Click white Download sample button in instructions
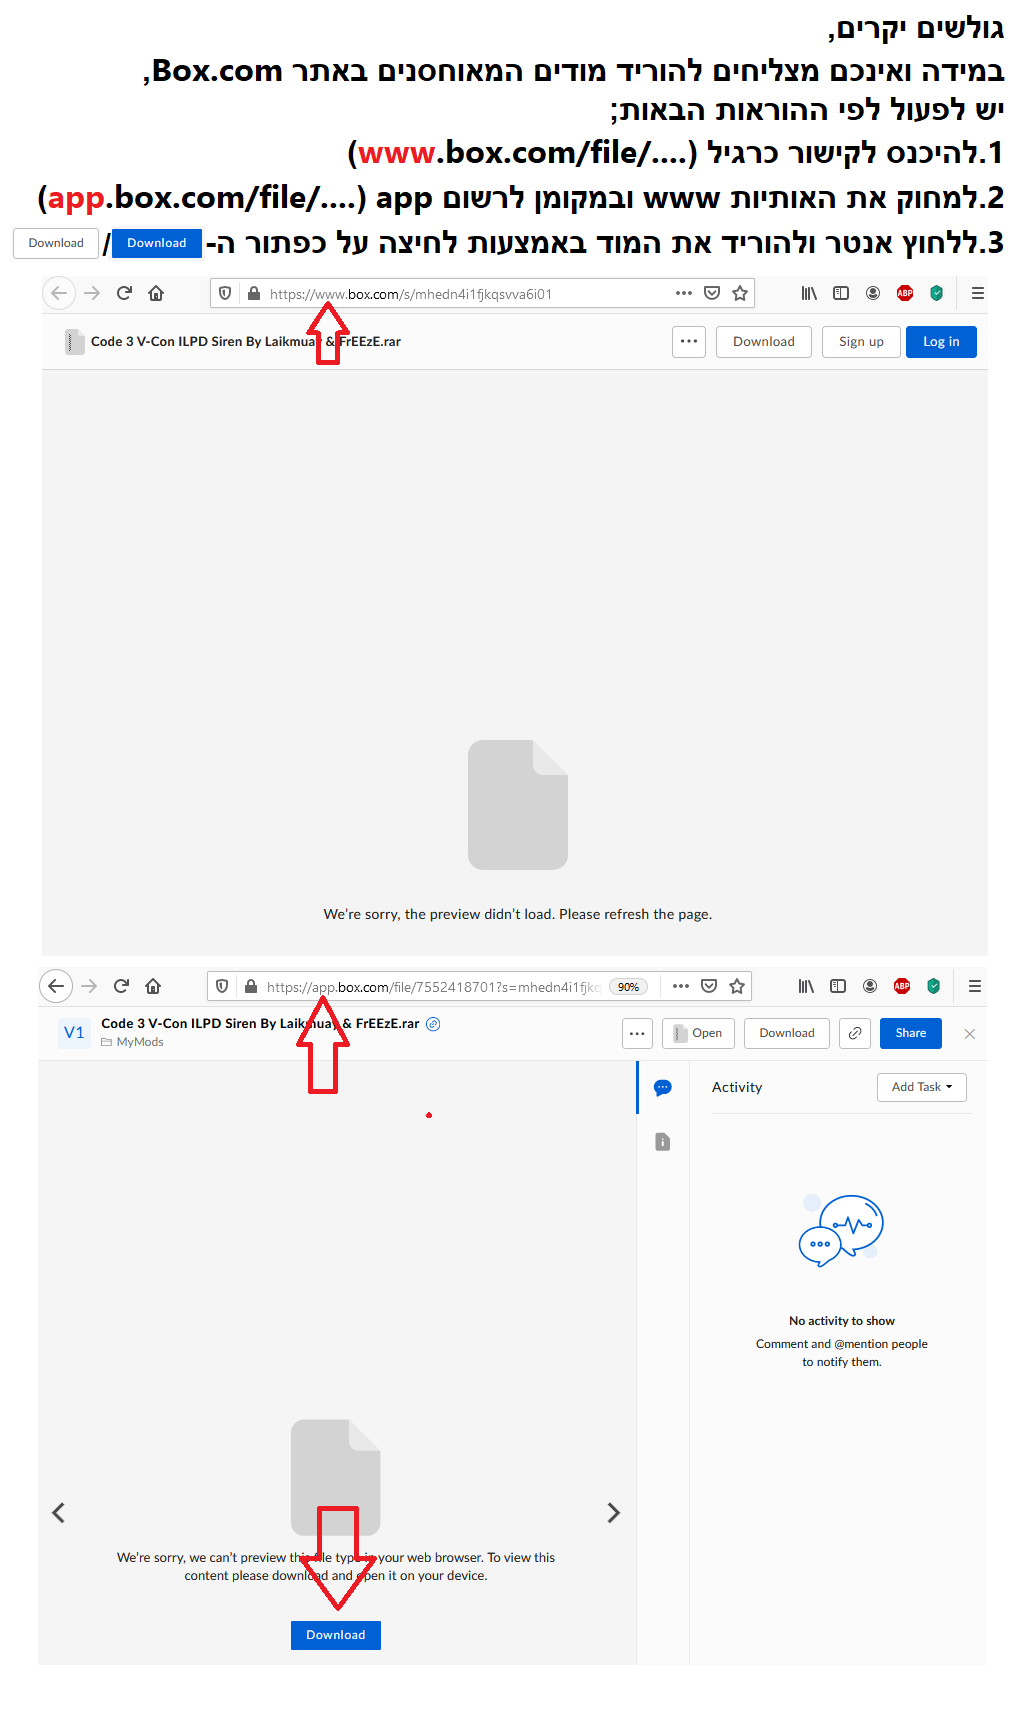The width and height of the screenshot is (1016, 1716). tap(56, 243)
